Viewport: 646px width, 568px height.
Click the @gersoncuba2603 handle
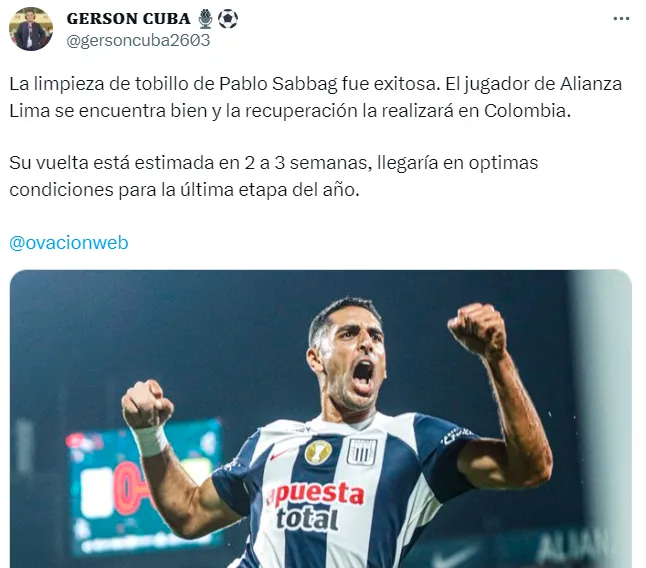tap(138, 40)
